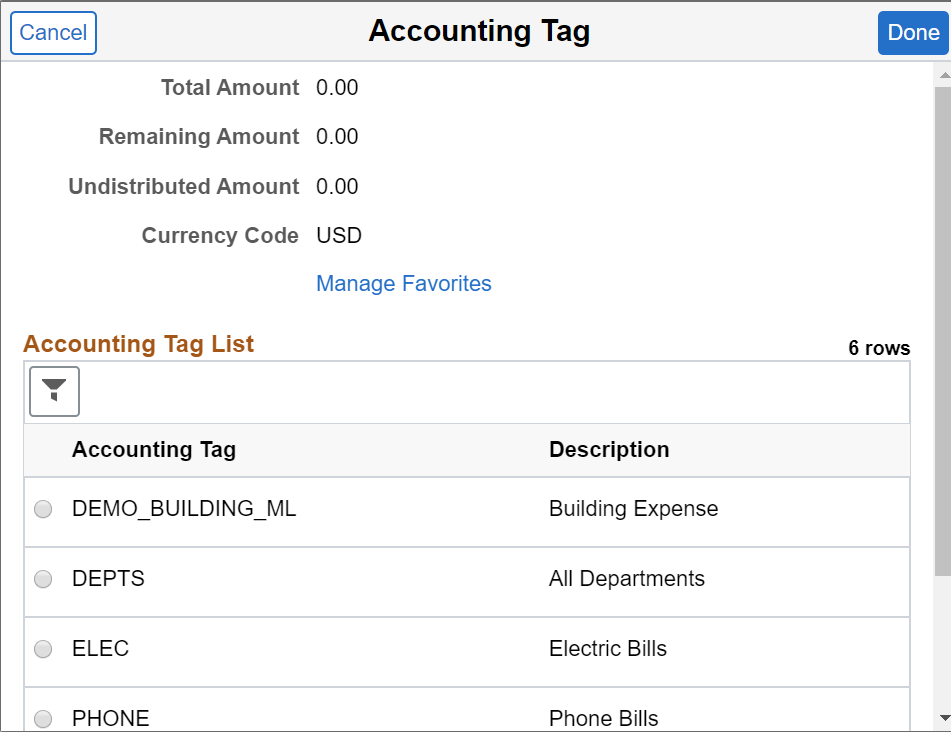The height and width of the screenshot is (732, 951).
Task: Click the DEPTS tag name
Action: click(108, 579)
